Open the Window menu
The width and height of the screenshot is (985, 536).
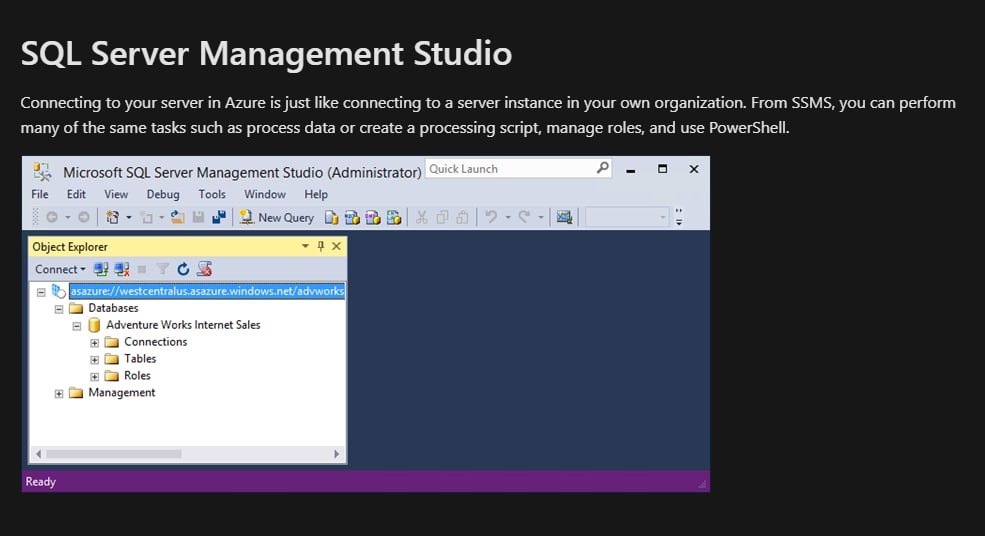(264, 194)
